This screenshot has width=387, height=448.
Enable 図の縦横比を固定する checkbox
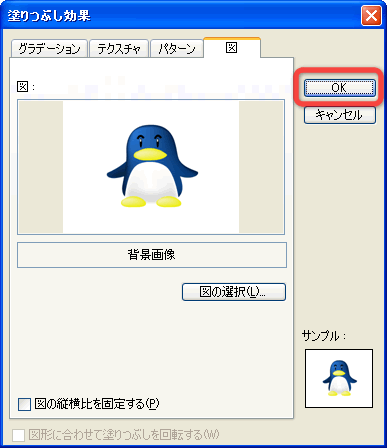(24, 404)
